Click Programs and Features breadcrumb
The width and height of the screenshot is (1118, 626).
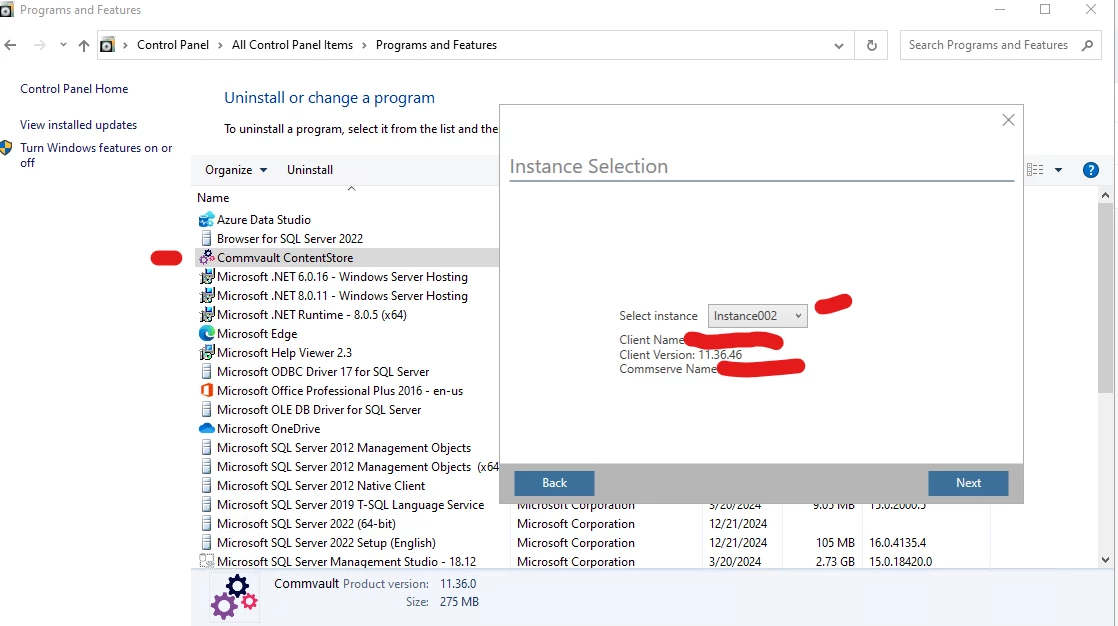pyautogui.click(x=436, y=45)
